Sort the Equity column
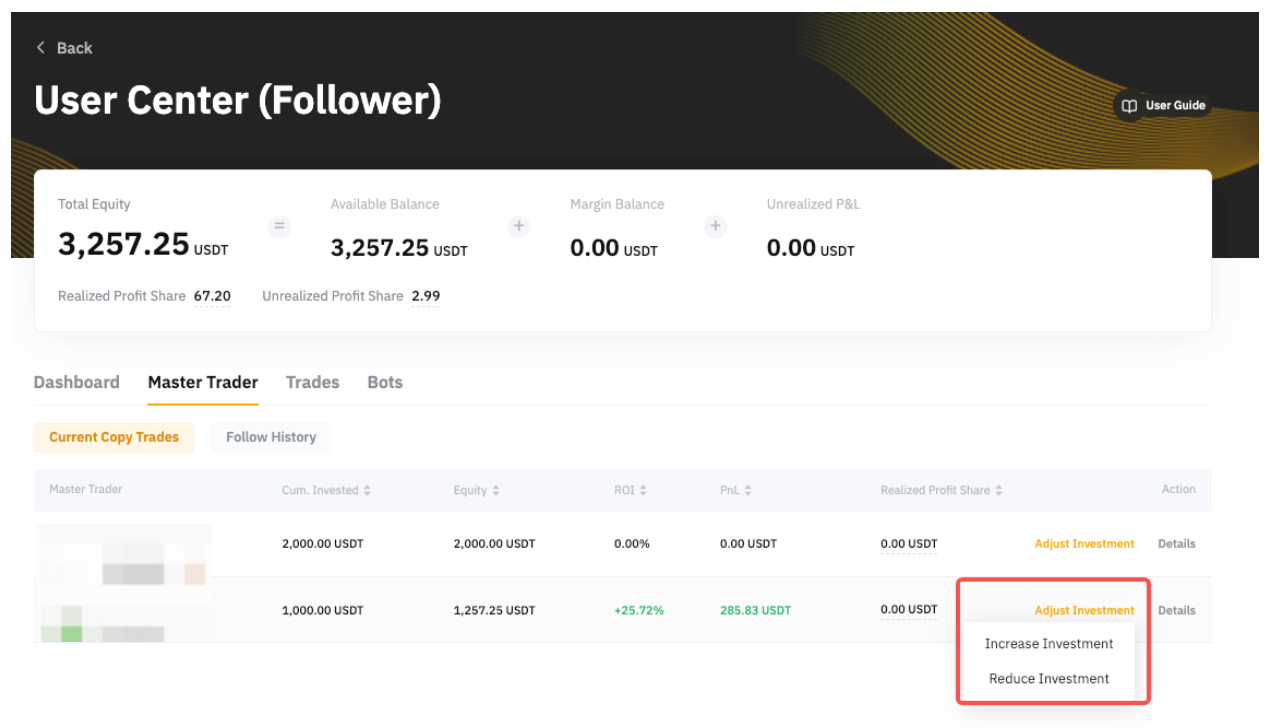 tap(496, 491)
